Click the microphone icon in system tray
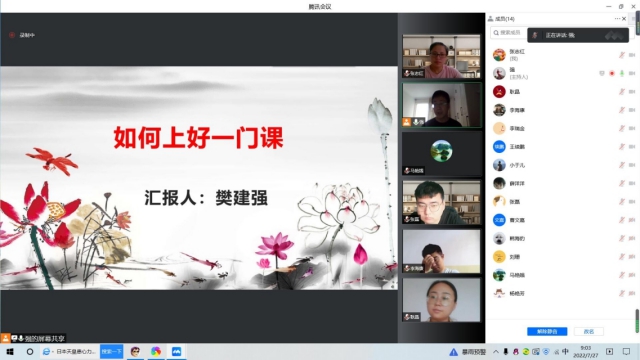 point(506,352)
